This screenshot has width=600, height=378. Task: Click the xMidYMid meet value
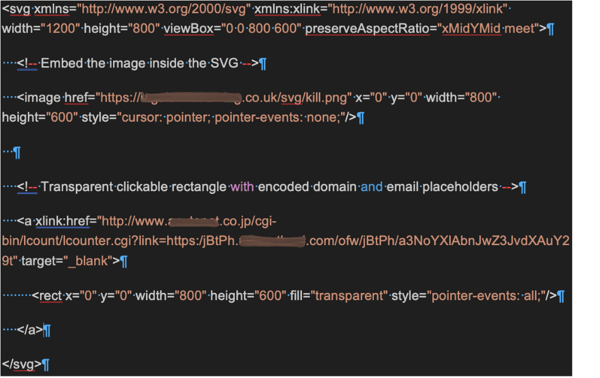488,28
